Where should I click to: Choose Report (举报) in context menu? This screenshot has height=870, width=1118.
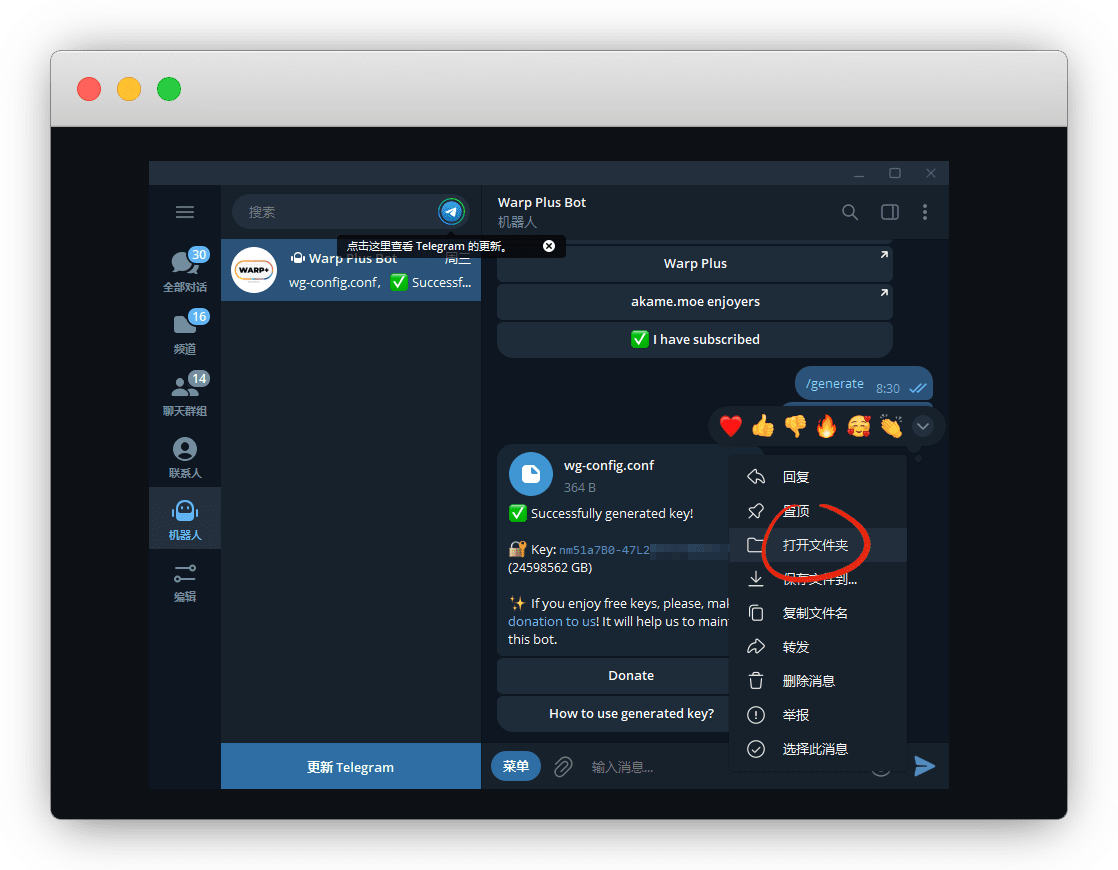(818, 715)
